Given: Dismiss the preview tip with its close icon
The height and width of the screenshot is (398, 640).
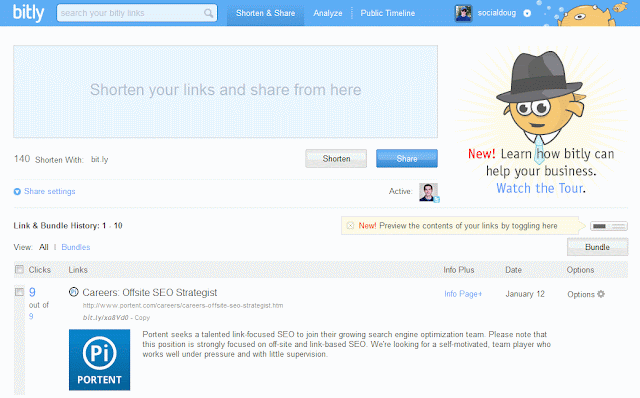Looking at the screenshot, I should click(x=350, y=226).
